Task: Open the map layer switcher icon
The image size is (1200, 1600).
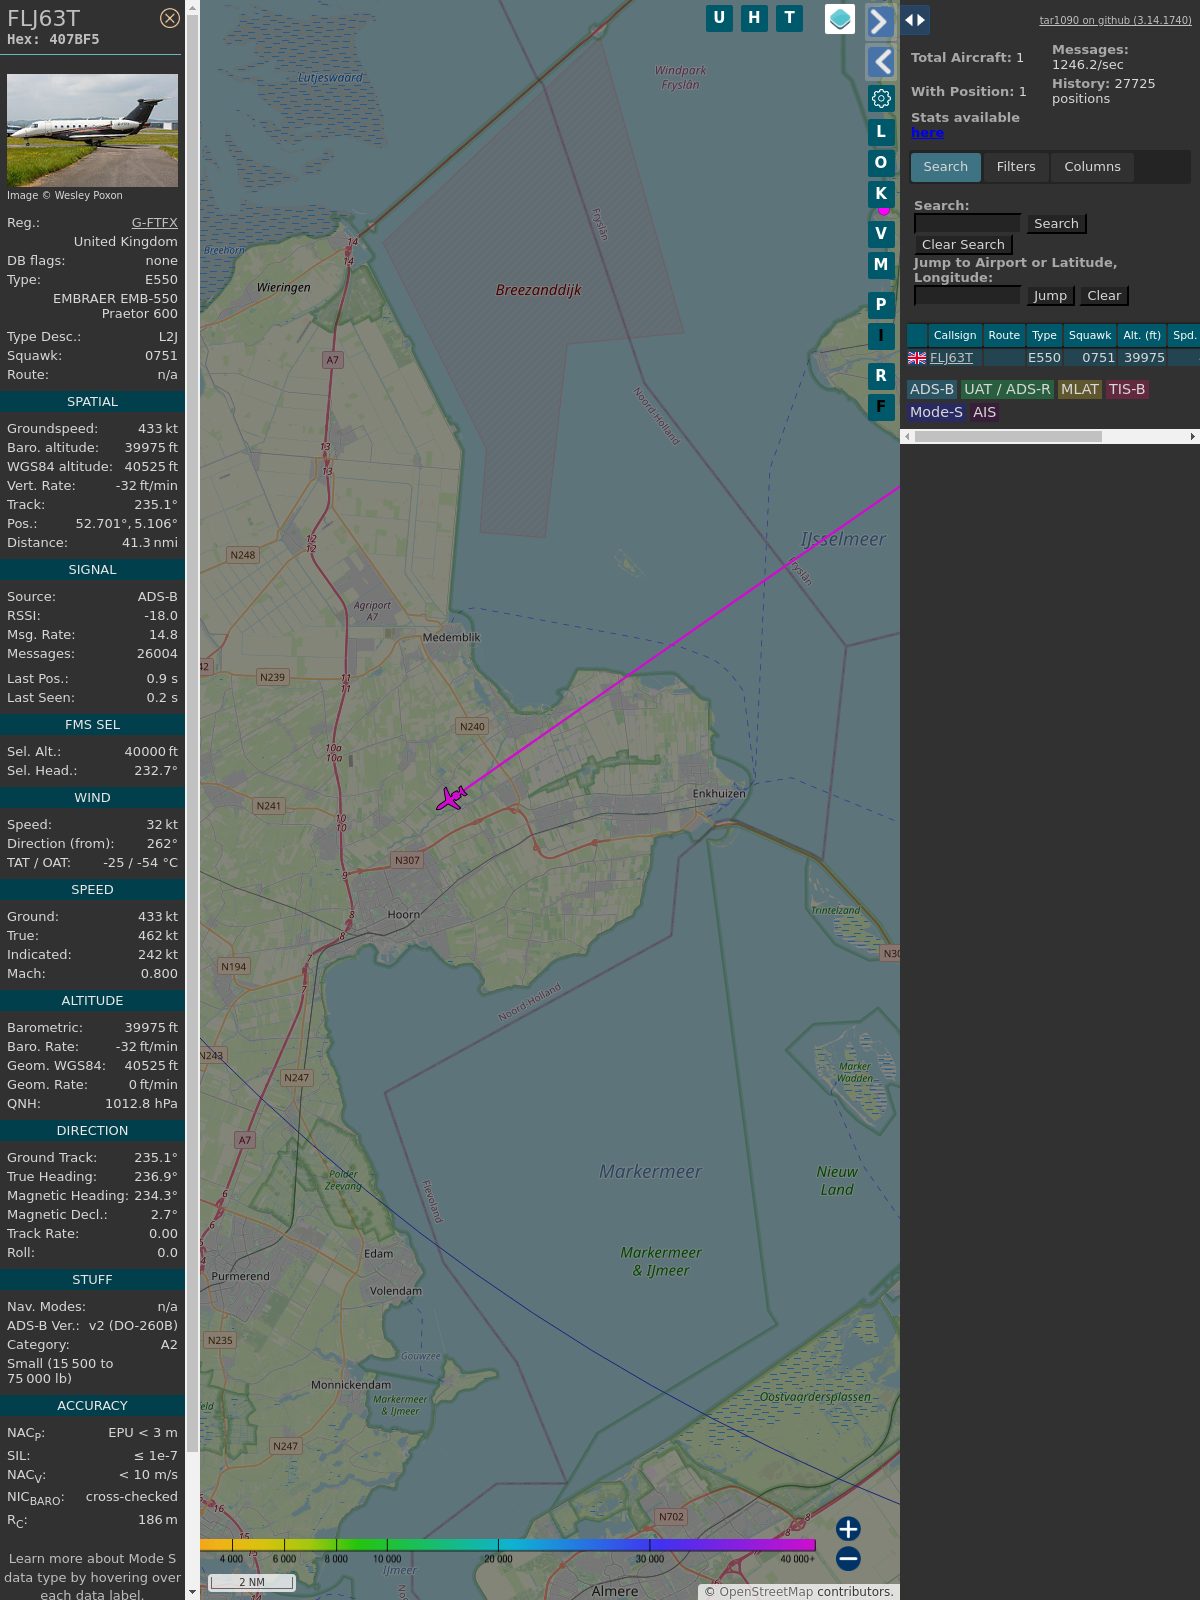Action: coord(839,18)
